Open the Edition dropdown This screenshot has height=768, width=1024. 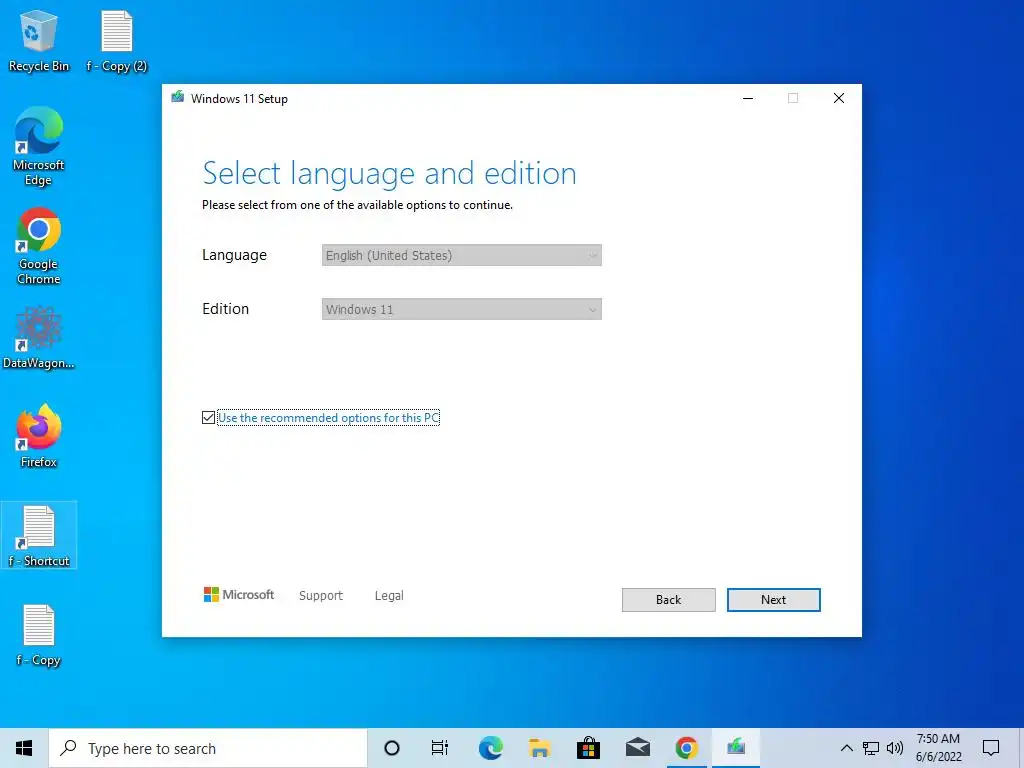pos(462,310)
